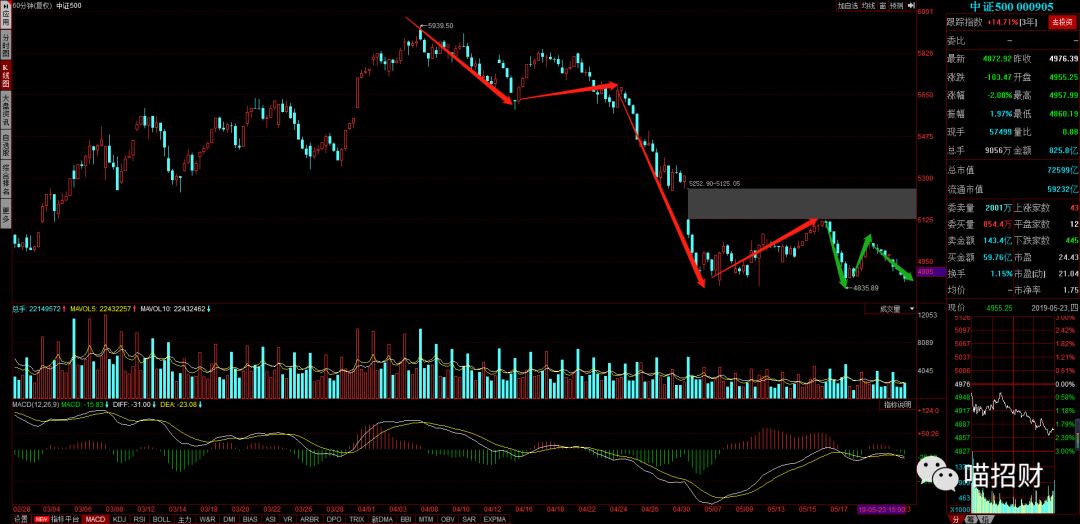
Task: Select the VR indicator tab
Action: 288,518
